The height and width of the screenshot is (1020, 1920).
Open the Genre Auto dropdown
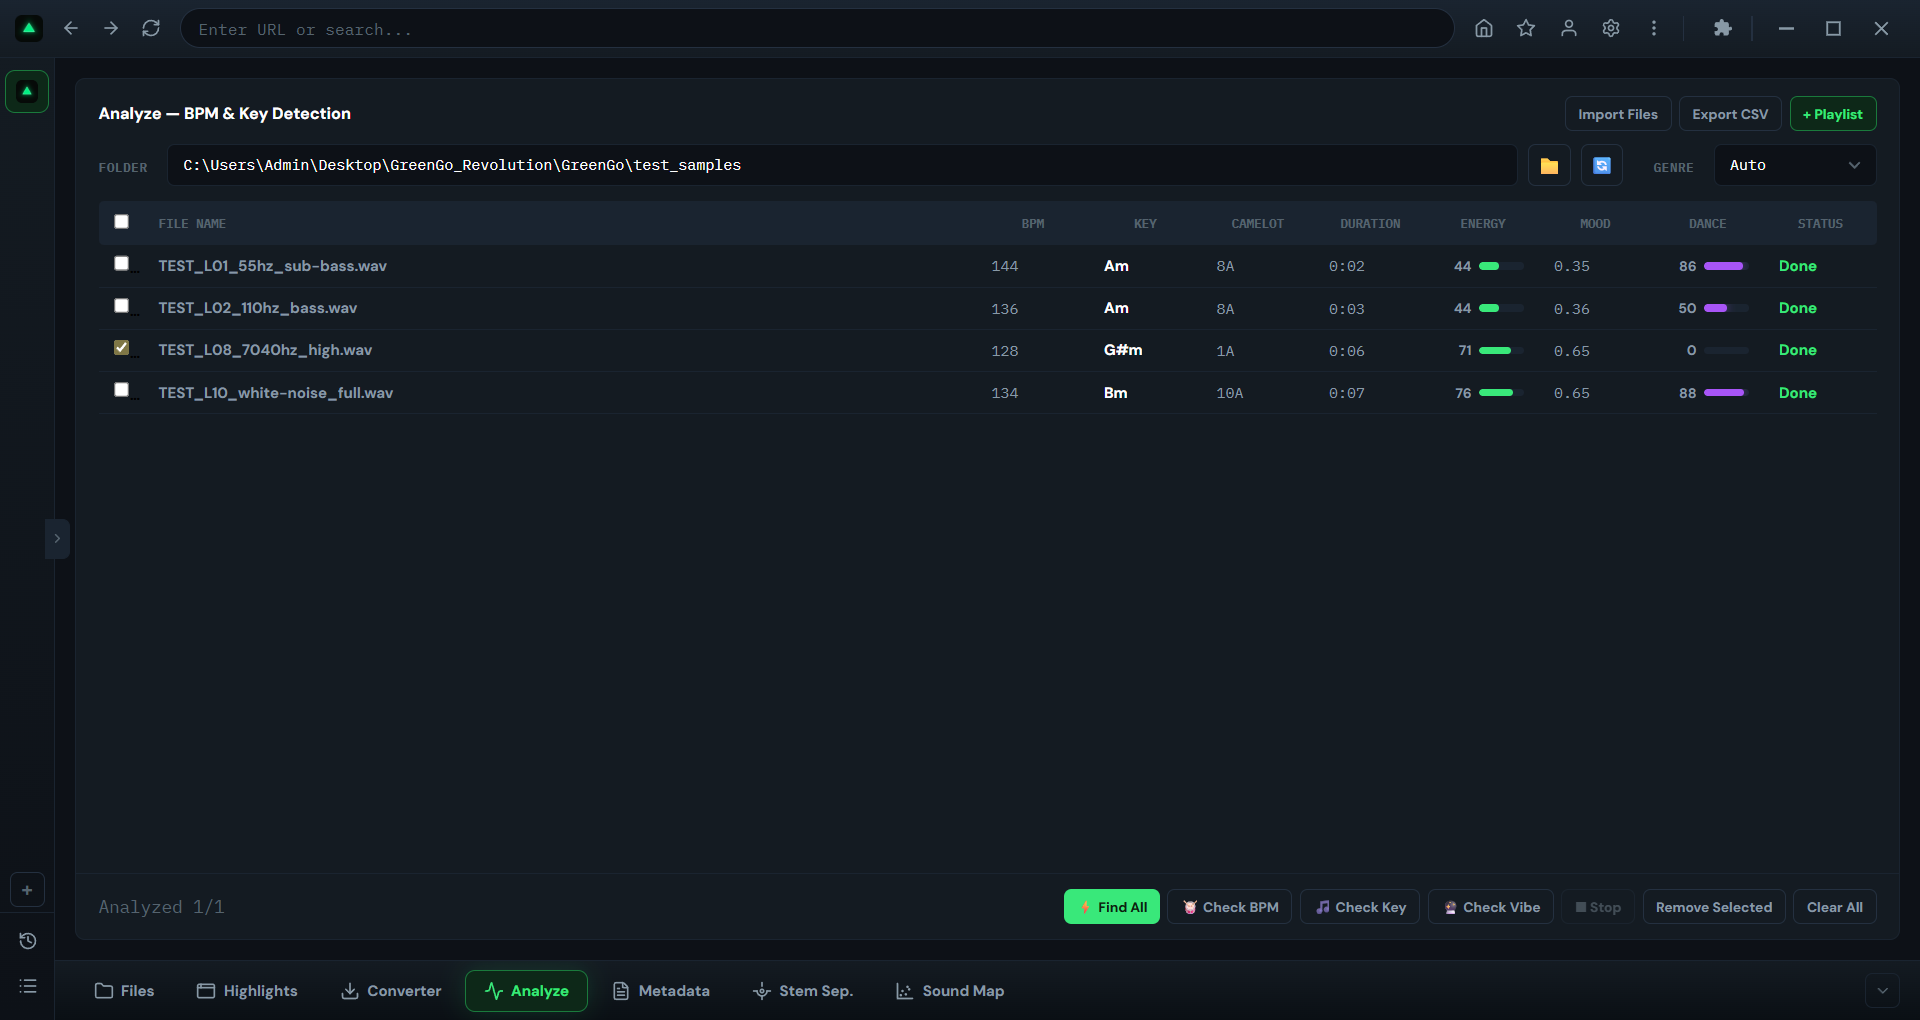click(1795, 166)
